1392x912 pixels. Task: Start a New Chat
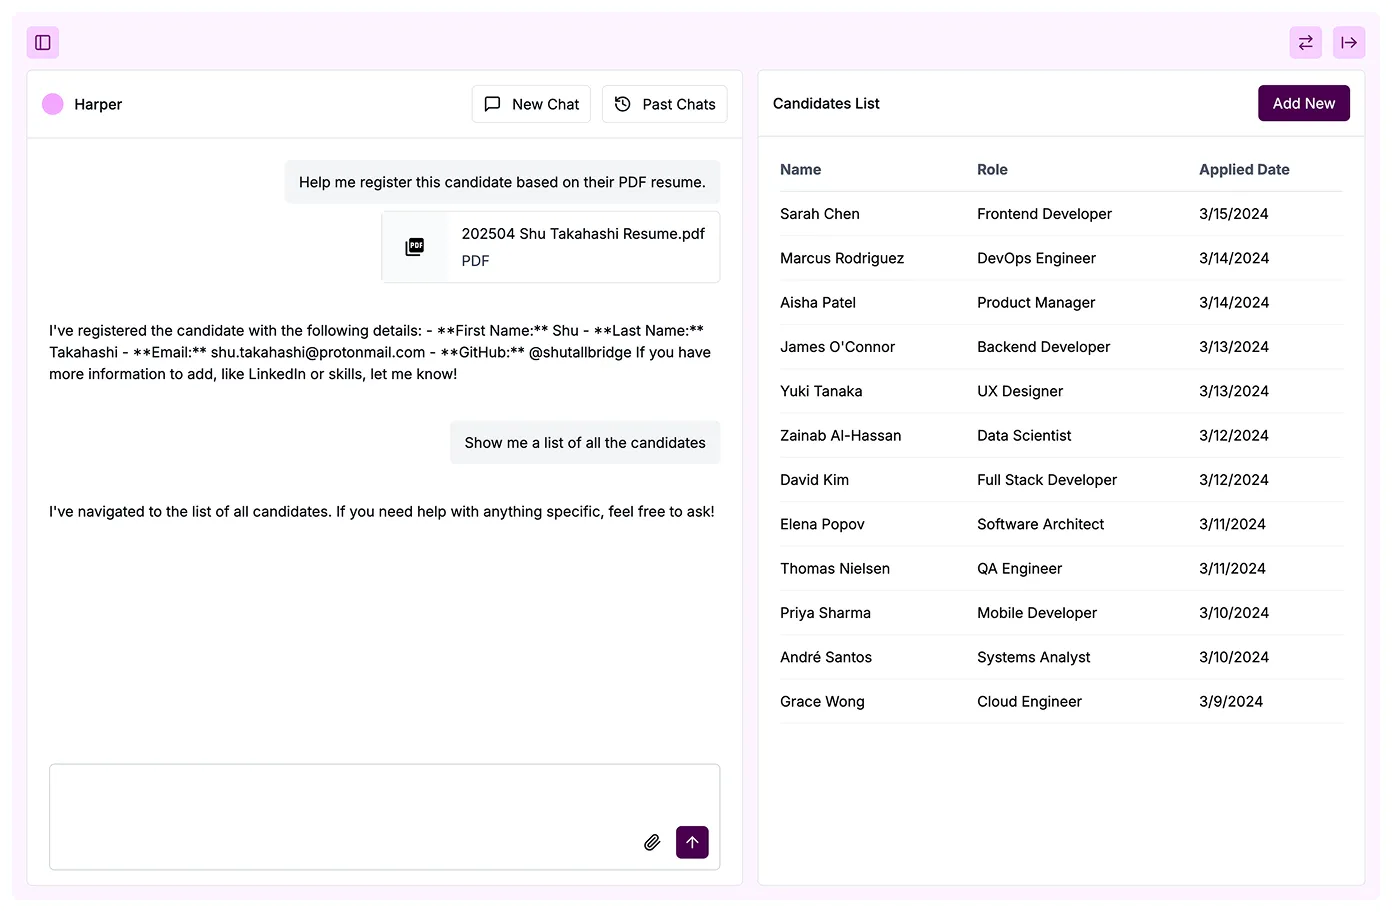pos(531,104)
